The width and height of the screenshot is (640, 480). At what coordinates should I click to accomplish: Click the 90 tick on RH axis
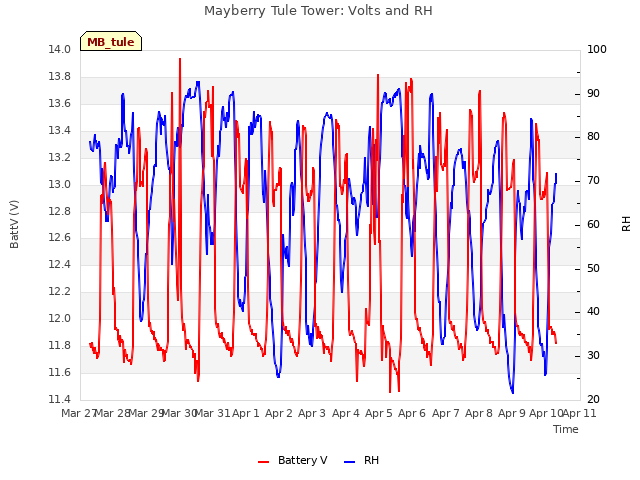pyautogui.click(x=593, y=93)
